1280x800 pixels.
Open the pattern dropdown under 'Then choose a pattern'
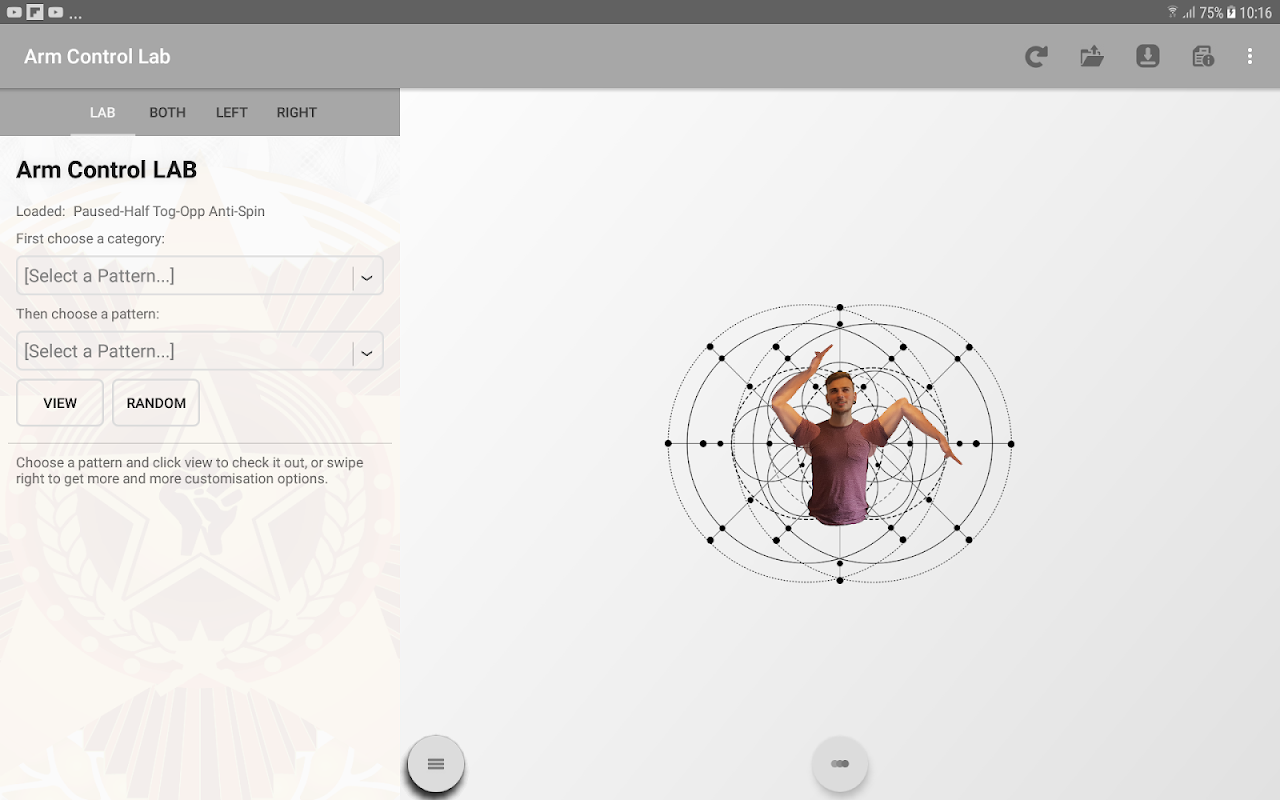(x=200, y=351)
